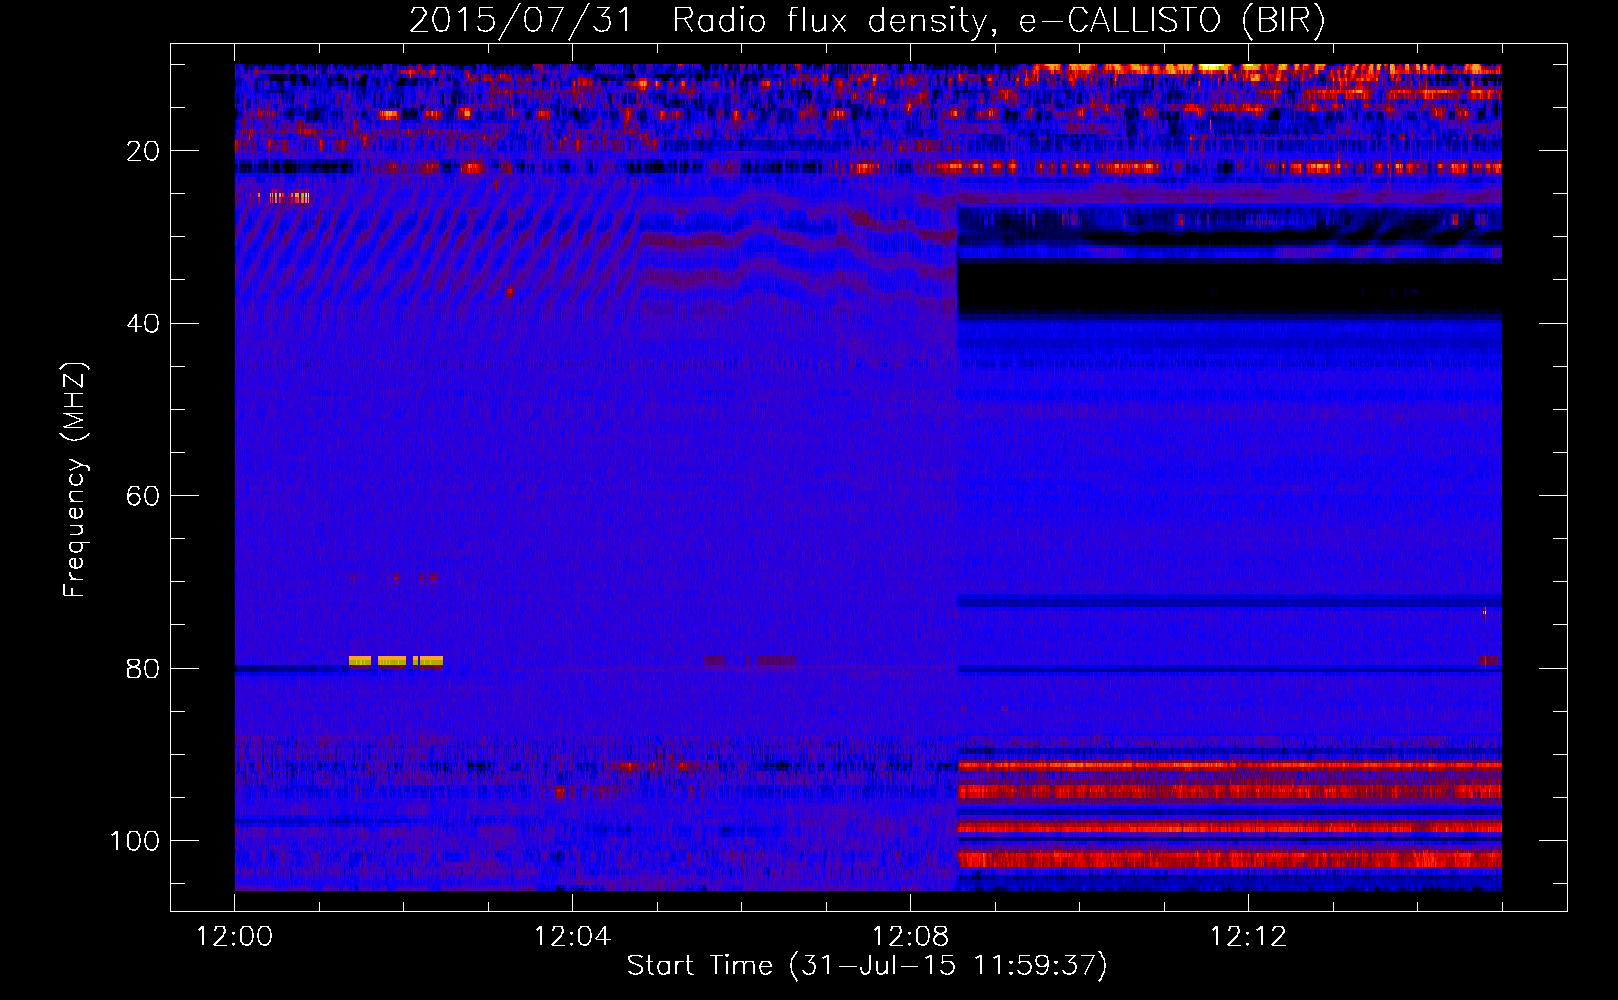
Task: Click the '12:04' time tick label
Action: point(572,937)
